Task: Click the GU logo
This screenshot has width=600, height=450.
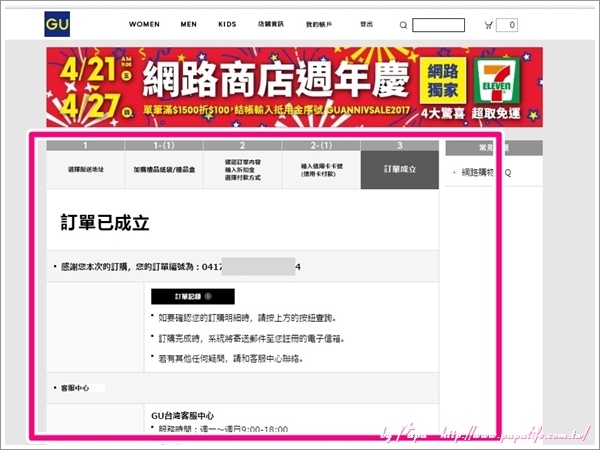Action: (57, 24)
